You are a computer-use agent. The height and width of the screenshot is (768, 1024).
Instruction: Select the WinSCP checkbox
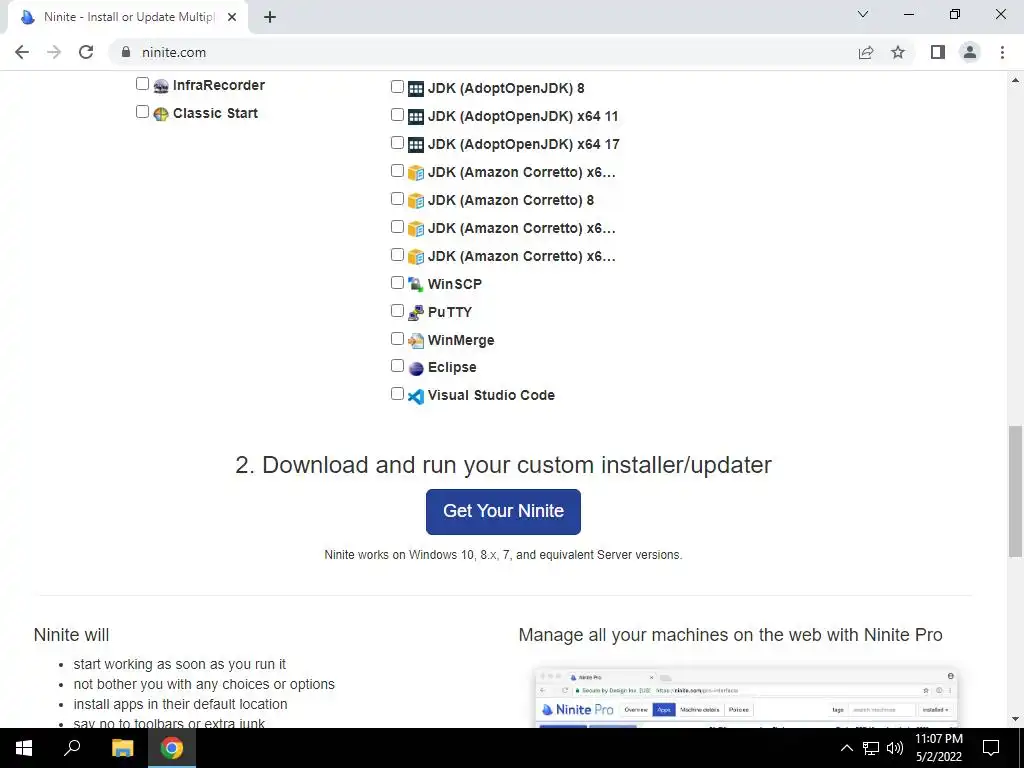397,283
